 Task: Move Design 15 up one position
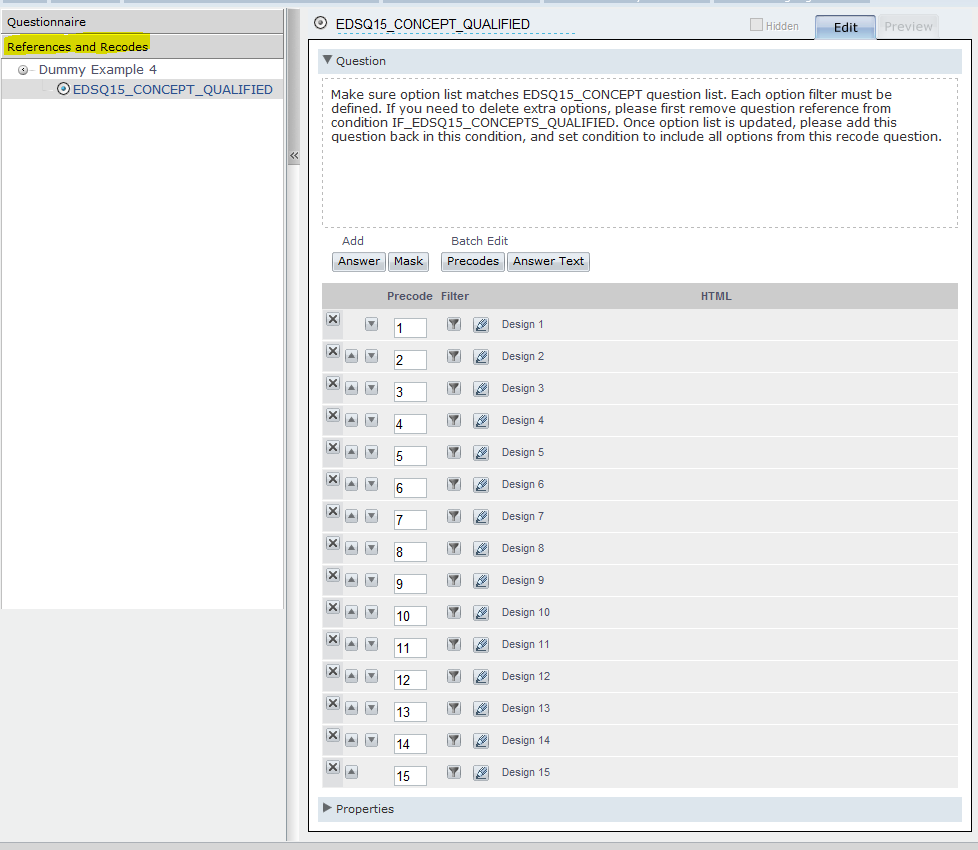tap(352, 772)
